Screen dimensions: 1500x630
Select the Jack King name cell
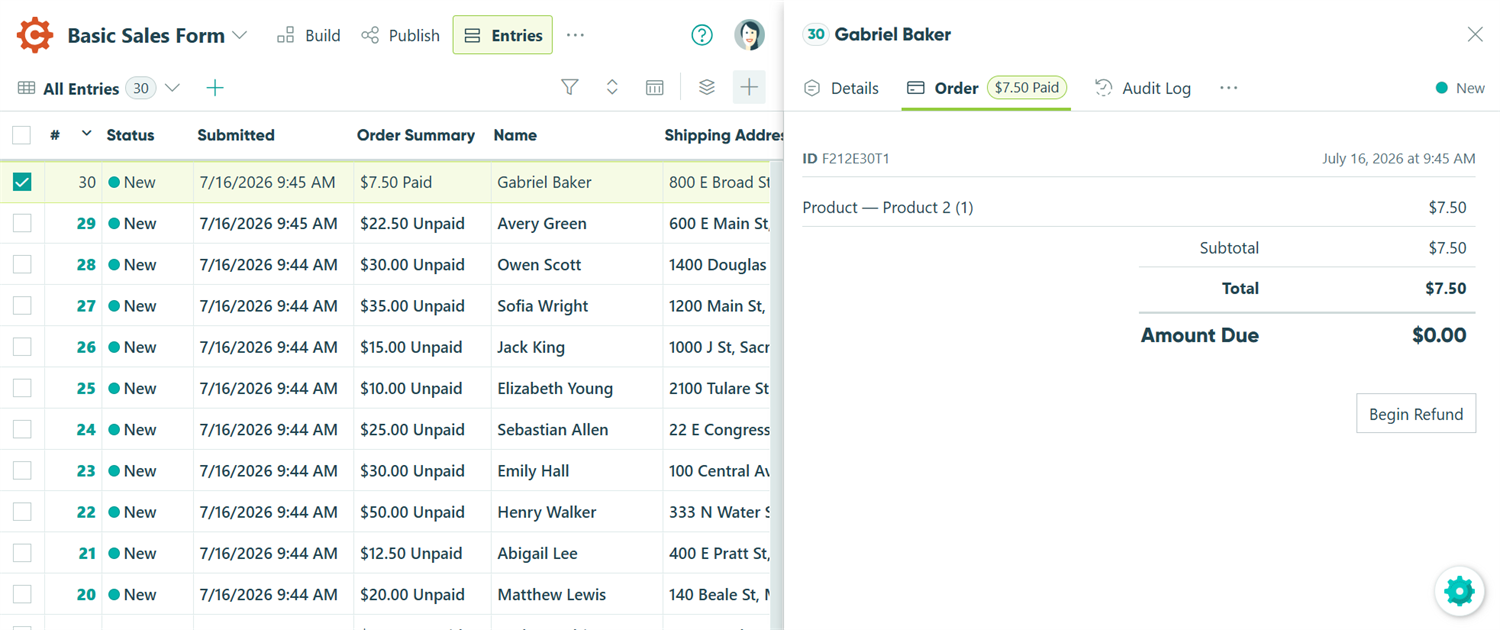576,347
